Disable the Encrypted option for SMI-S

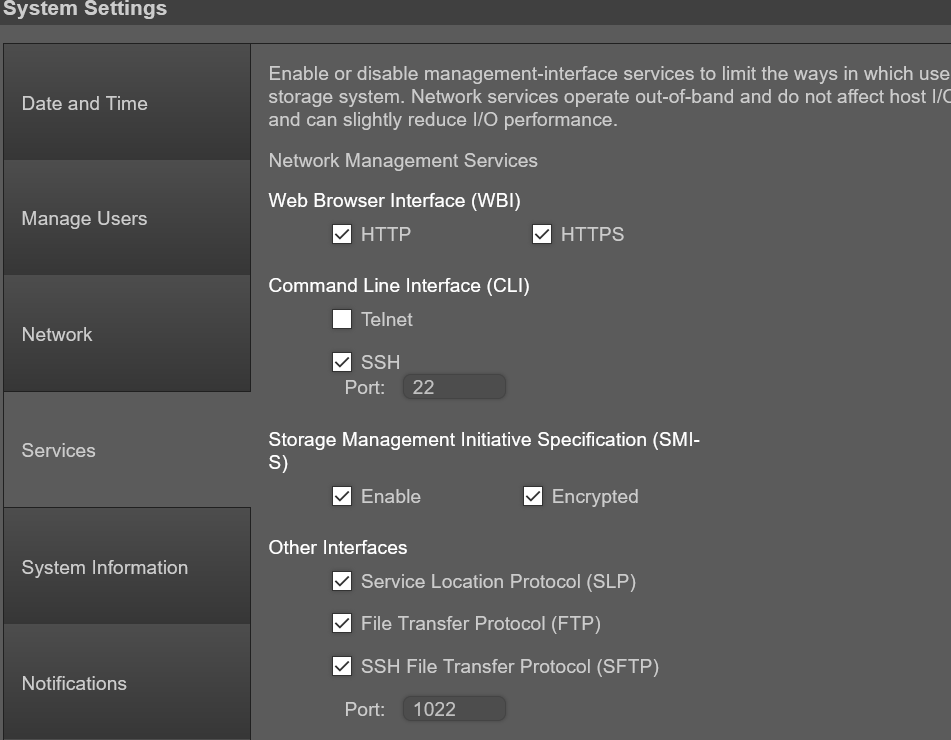(x=532, y=496)
